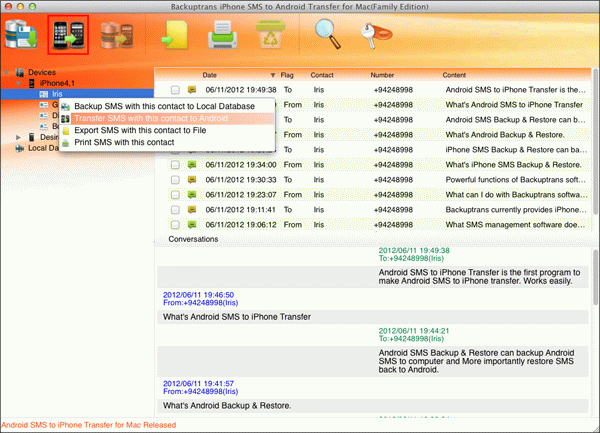Click the sort arrow in the Date column header
The height and width of the screenshot is (433, 600).
tap(273, 75)
